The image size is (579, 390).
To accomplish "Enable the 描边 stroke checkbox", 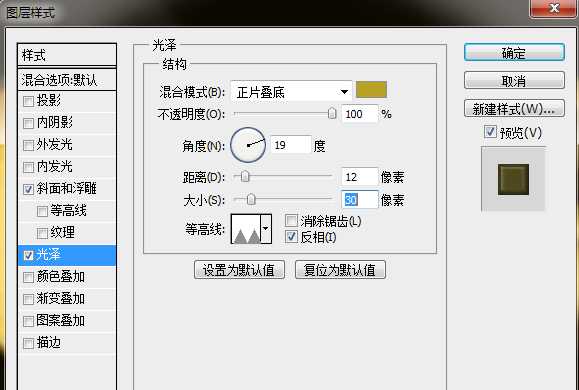I will pos(28,343).
